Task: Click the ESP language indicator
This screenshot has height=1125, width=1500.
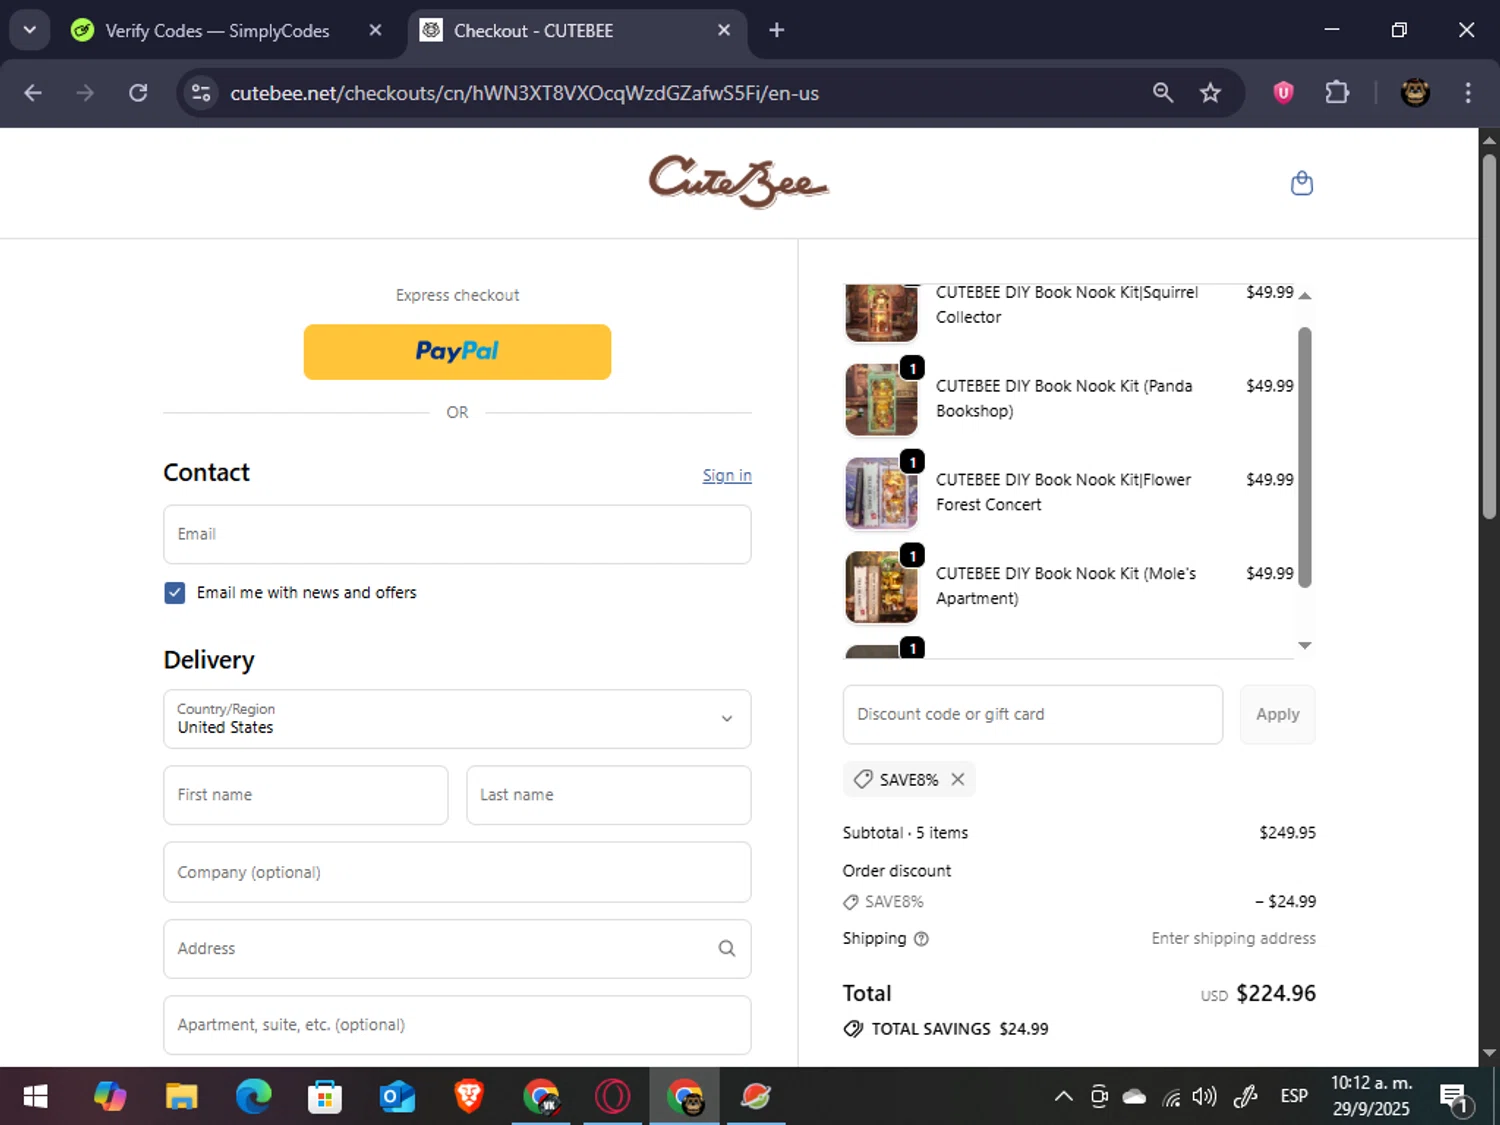Action: click(x=1294, y=1096)
